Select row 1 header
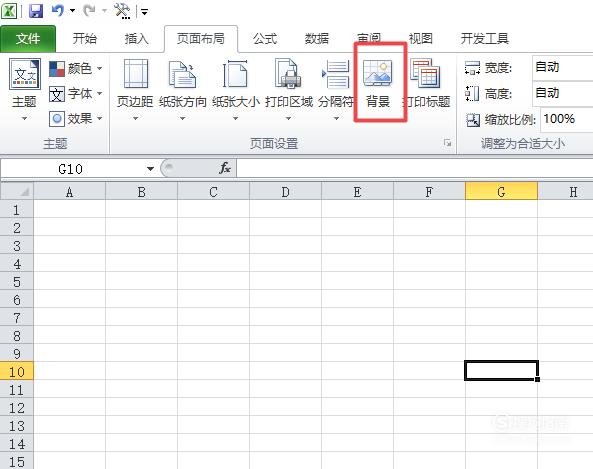This screenshot has width=593, height=469. pos(17,210)
